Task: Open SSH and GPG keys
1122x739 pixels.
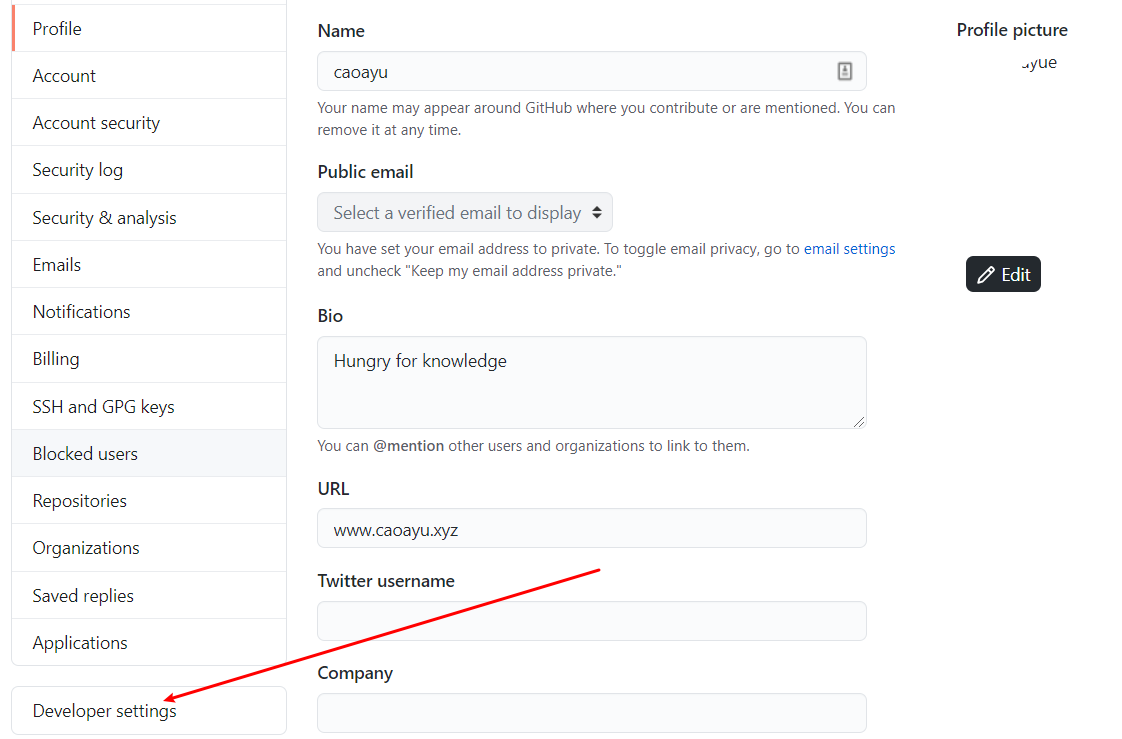Action: coord(103,407)
